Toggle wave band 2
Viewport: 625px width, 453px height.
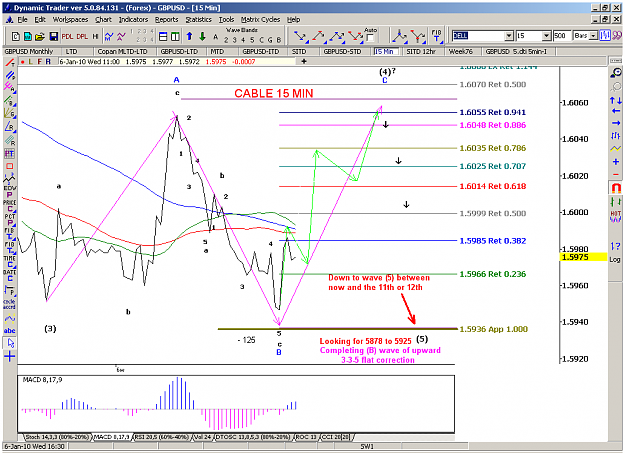226,40
